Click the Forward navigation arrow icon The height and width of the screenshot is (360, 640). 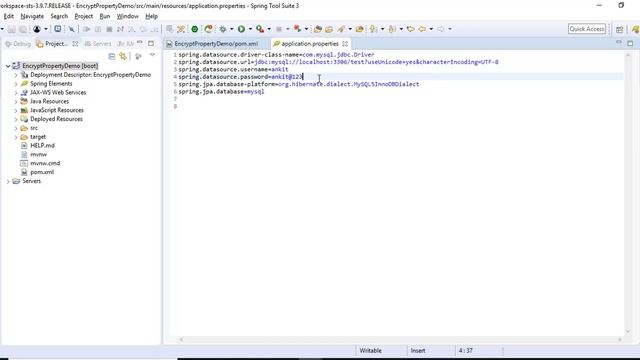click(x=441, y=29)
